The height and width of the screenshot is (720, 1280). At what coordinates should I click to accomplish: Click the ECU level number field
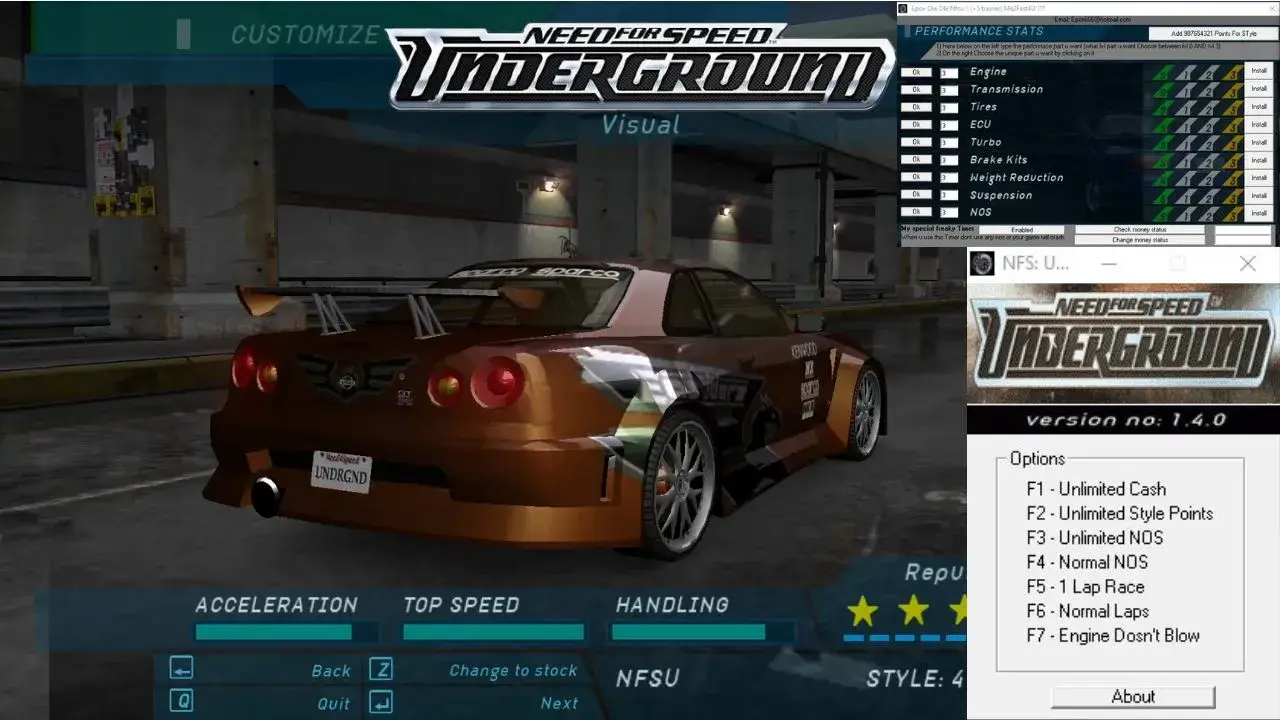(x=949, y=126)
